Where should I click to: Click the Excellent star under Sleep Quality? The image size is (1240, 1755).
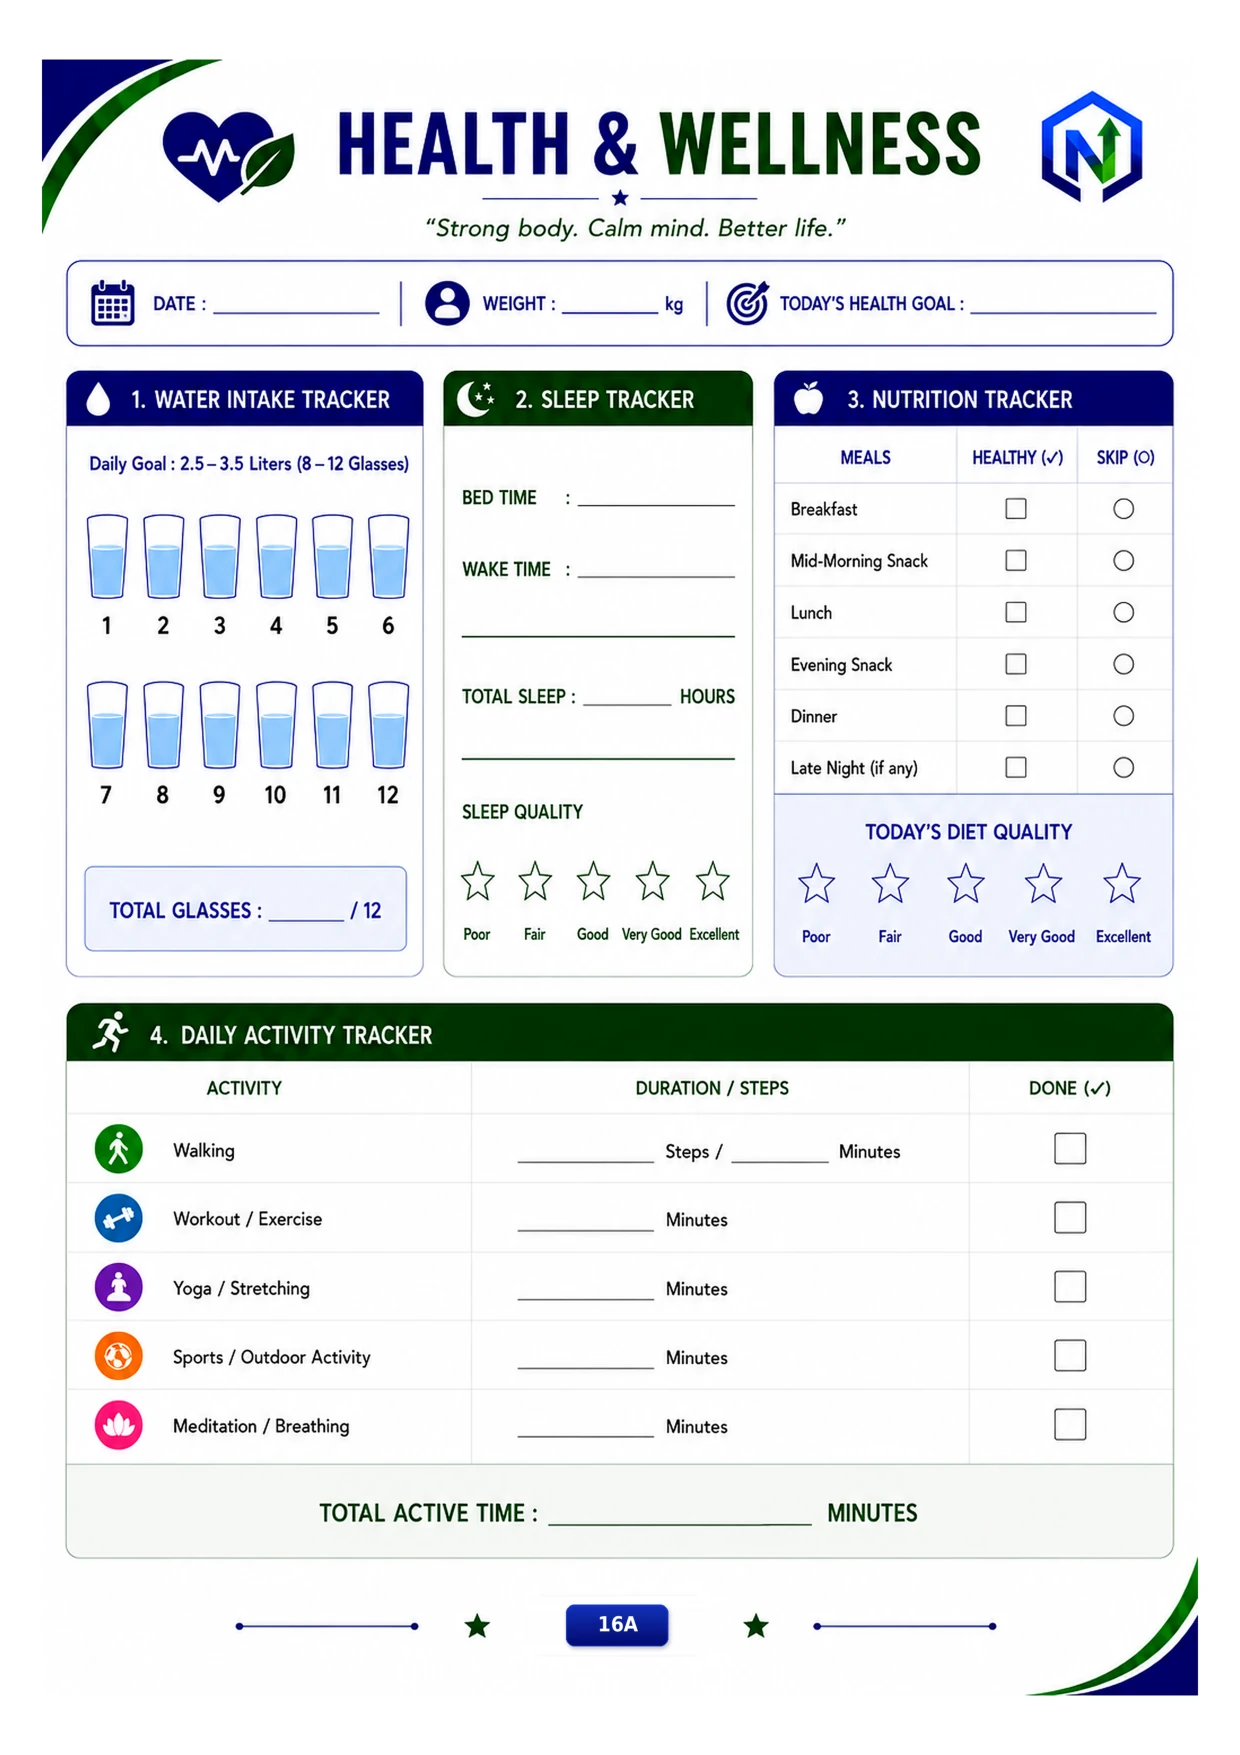713,881
